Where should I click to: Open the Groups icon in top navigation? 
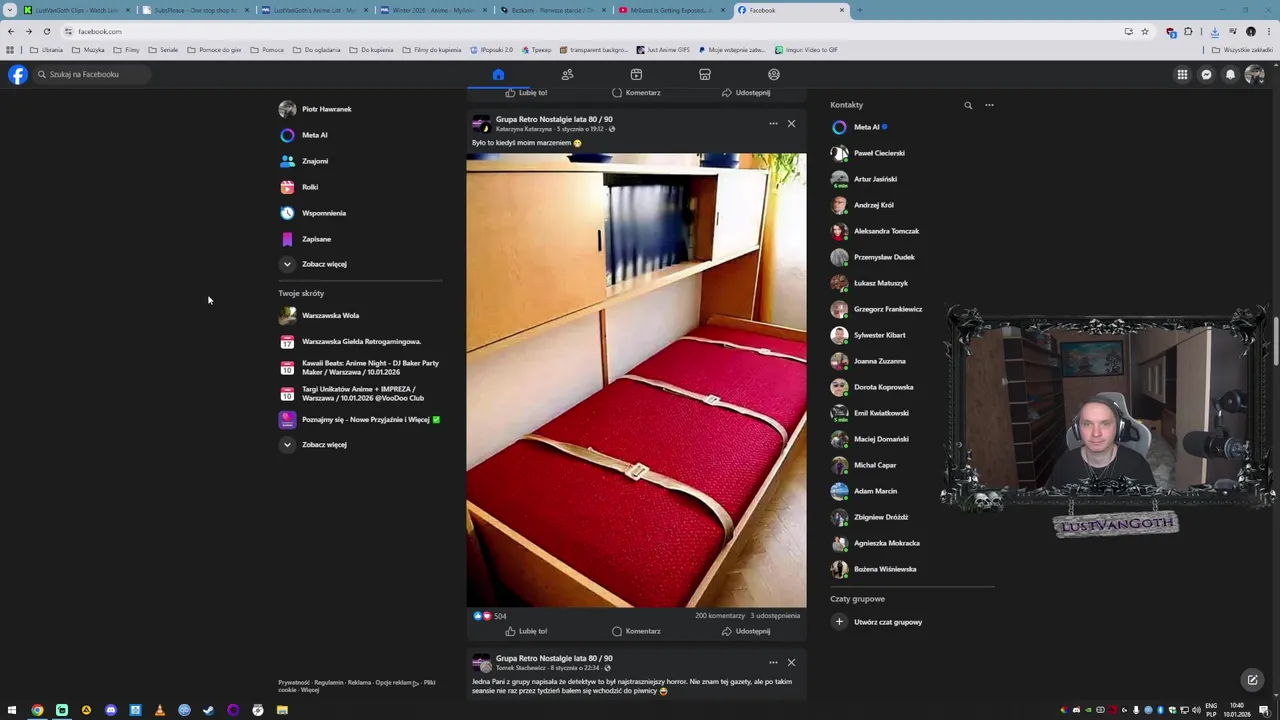coord(773,74)
